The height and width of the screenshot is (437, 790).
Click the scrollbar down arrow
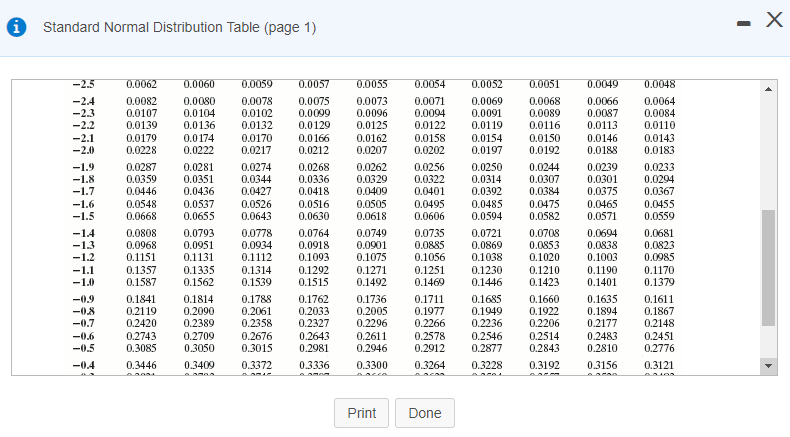click(768, 366)
